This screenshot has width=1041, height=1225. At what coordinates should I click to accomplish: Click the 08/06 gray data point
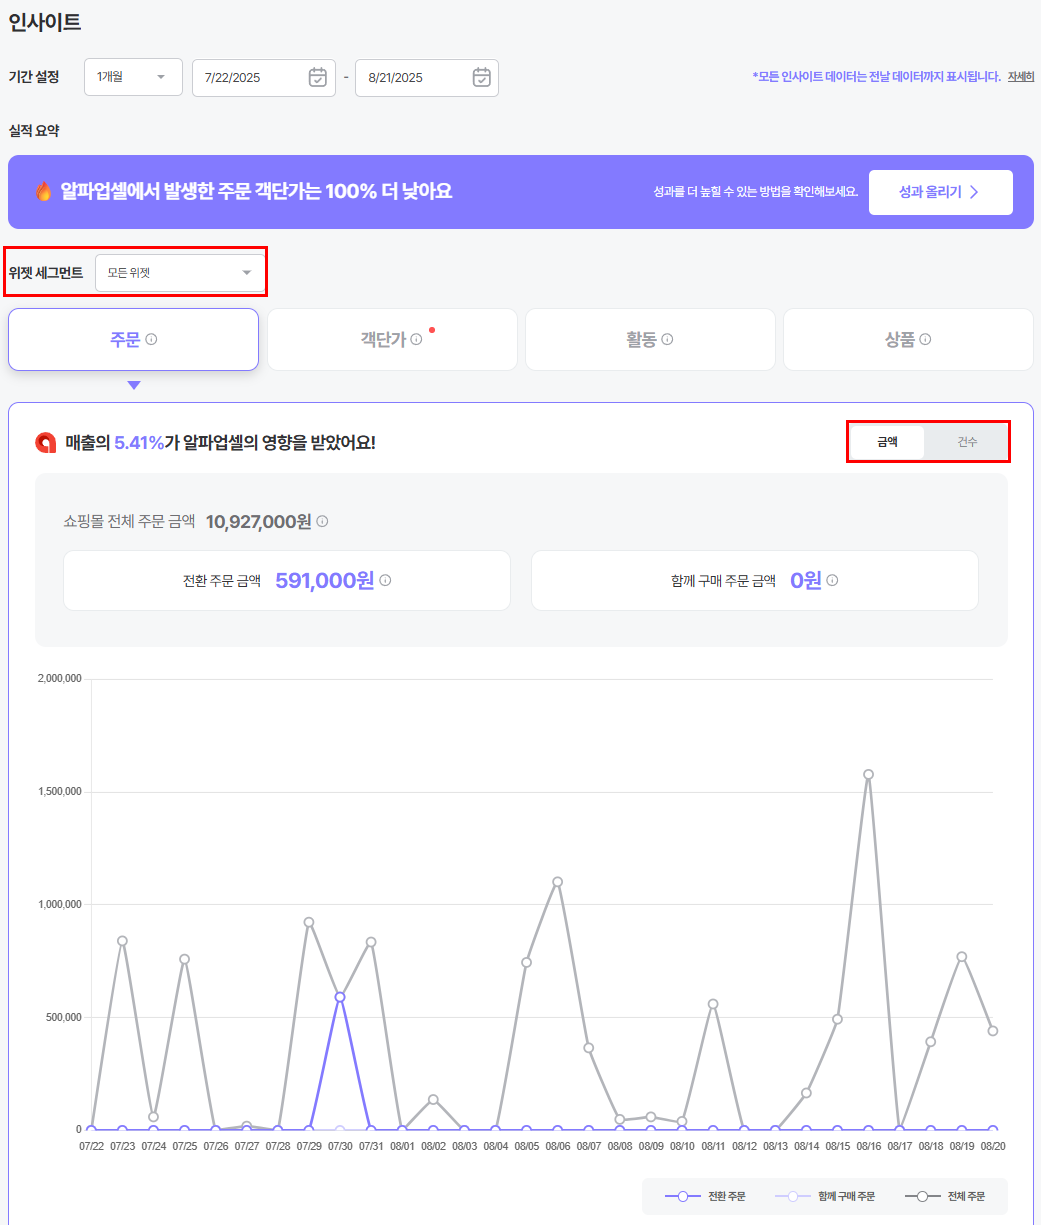point(558,882)
